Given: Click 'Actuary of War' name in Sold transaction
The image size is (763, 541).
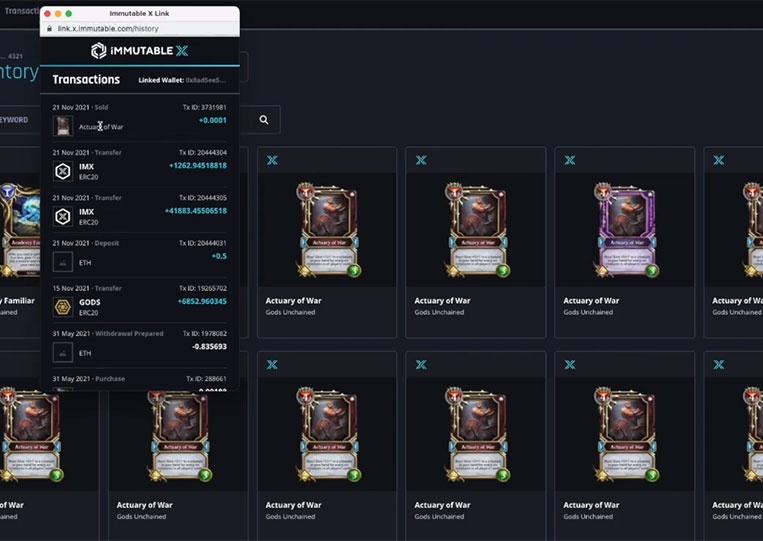Looking at the screenshot, I should tap(101, 127).
